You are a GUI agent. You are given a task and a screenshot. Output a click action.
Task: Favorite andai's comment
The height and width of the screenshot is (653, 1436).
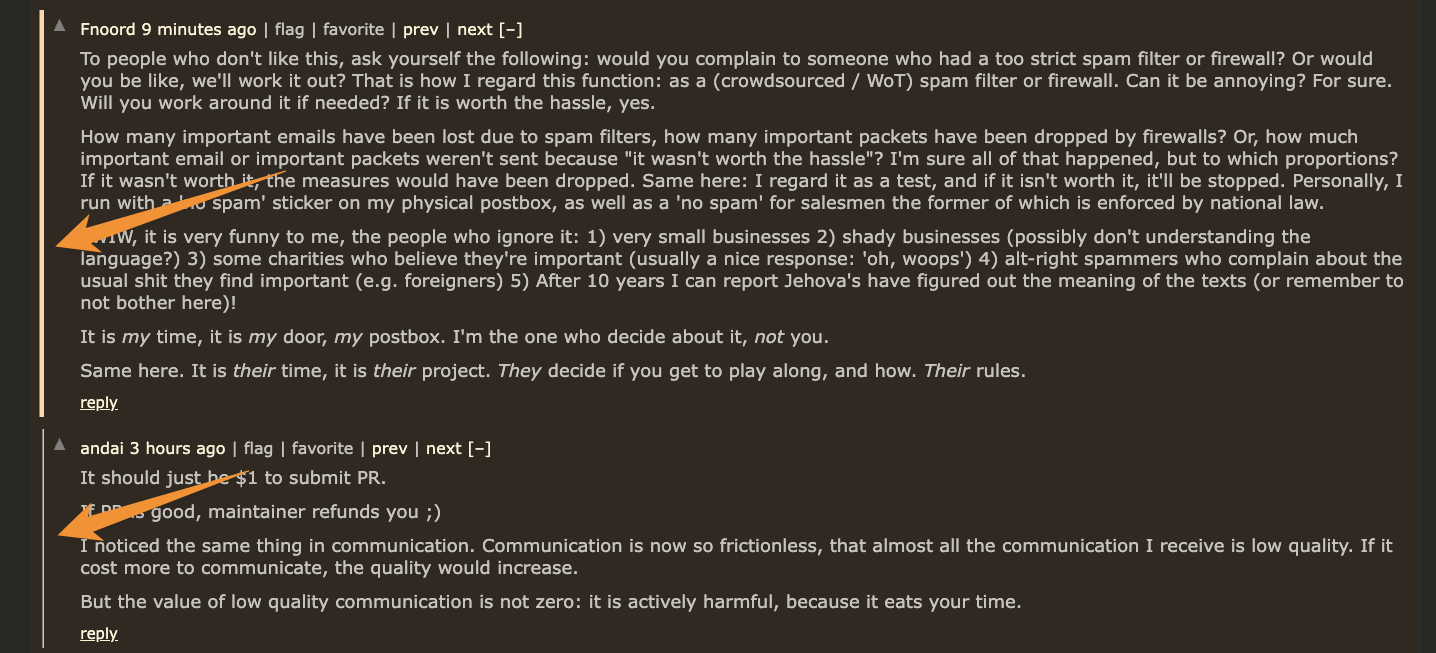coord(322,449)
